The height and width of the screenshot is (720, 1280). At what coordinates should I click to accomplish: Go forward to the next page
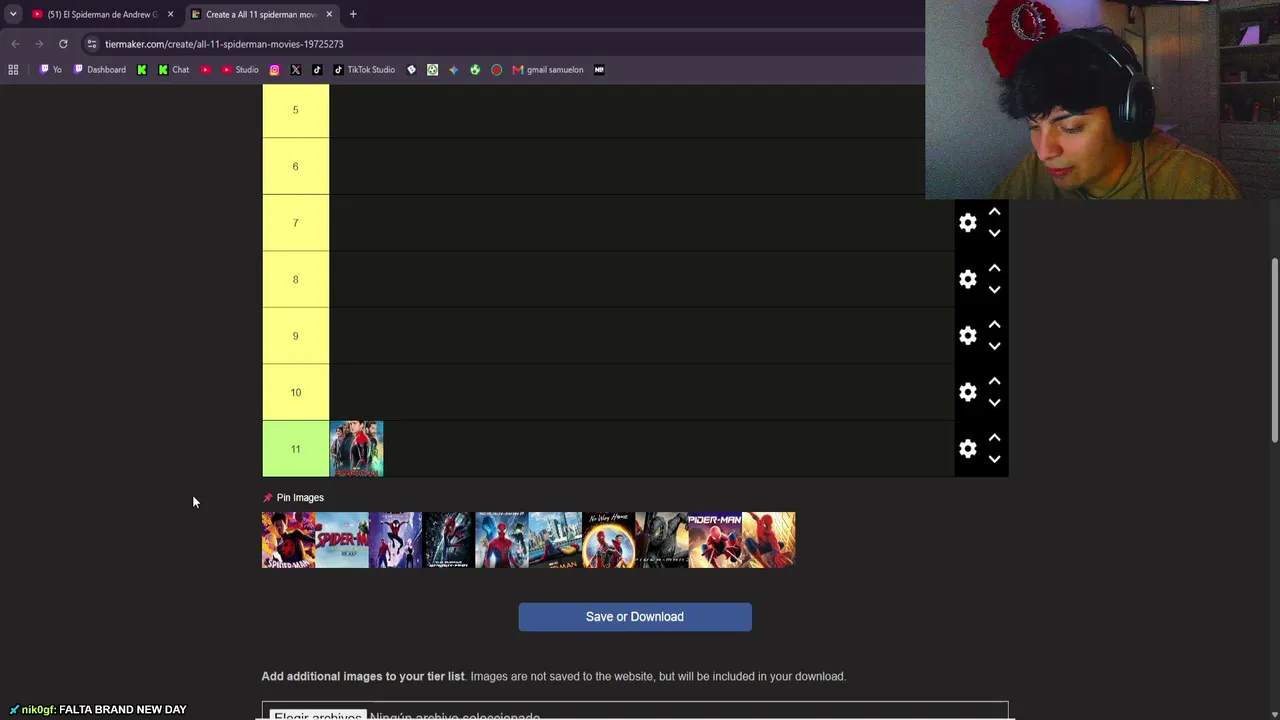tap(39, 44)
